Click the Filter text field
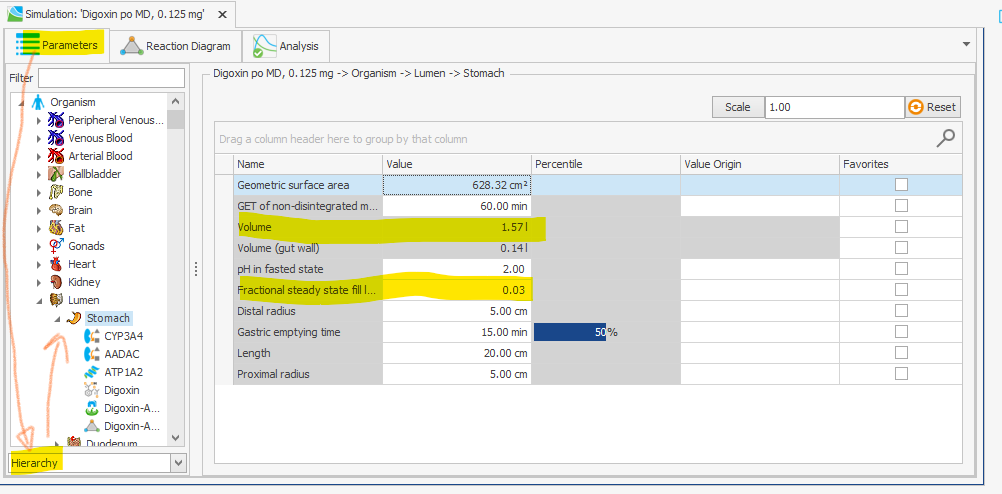 (111, 78)
